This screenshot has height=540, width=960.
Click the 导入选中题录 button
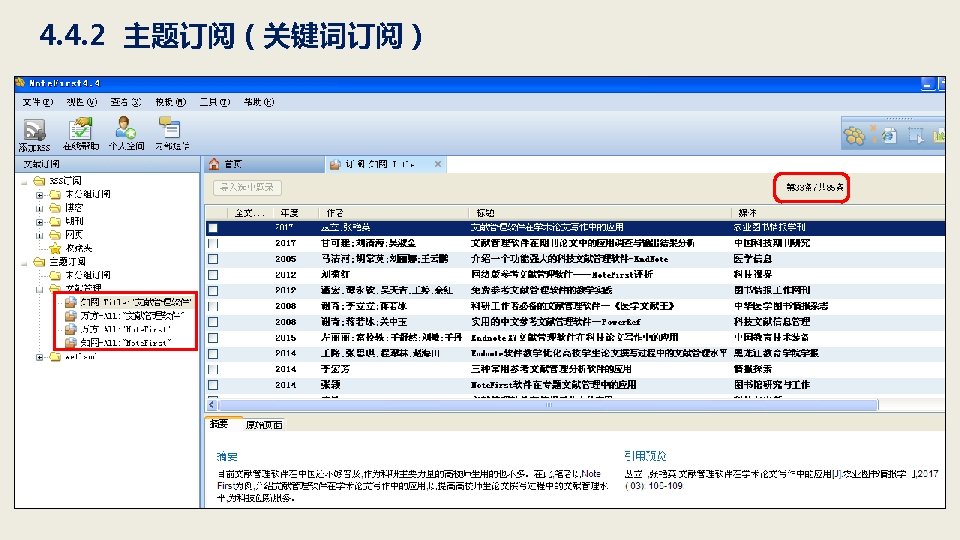point(247,187)
